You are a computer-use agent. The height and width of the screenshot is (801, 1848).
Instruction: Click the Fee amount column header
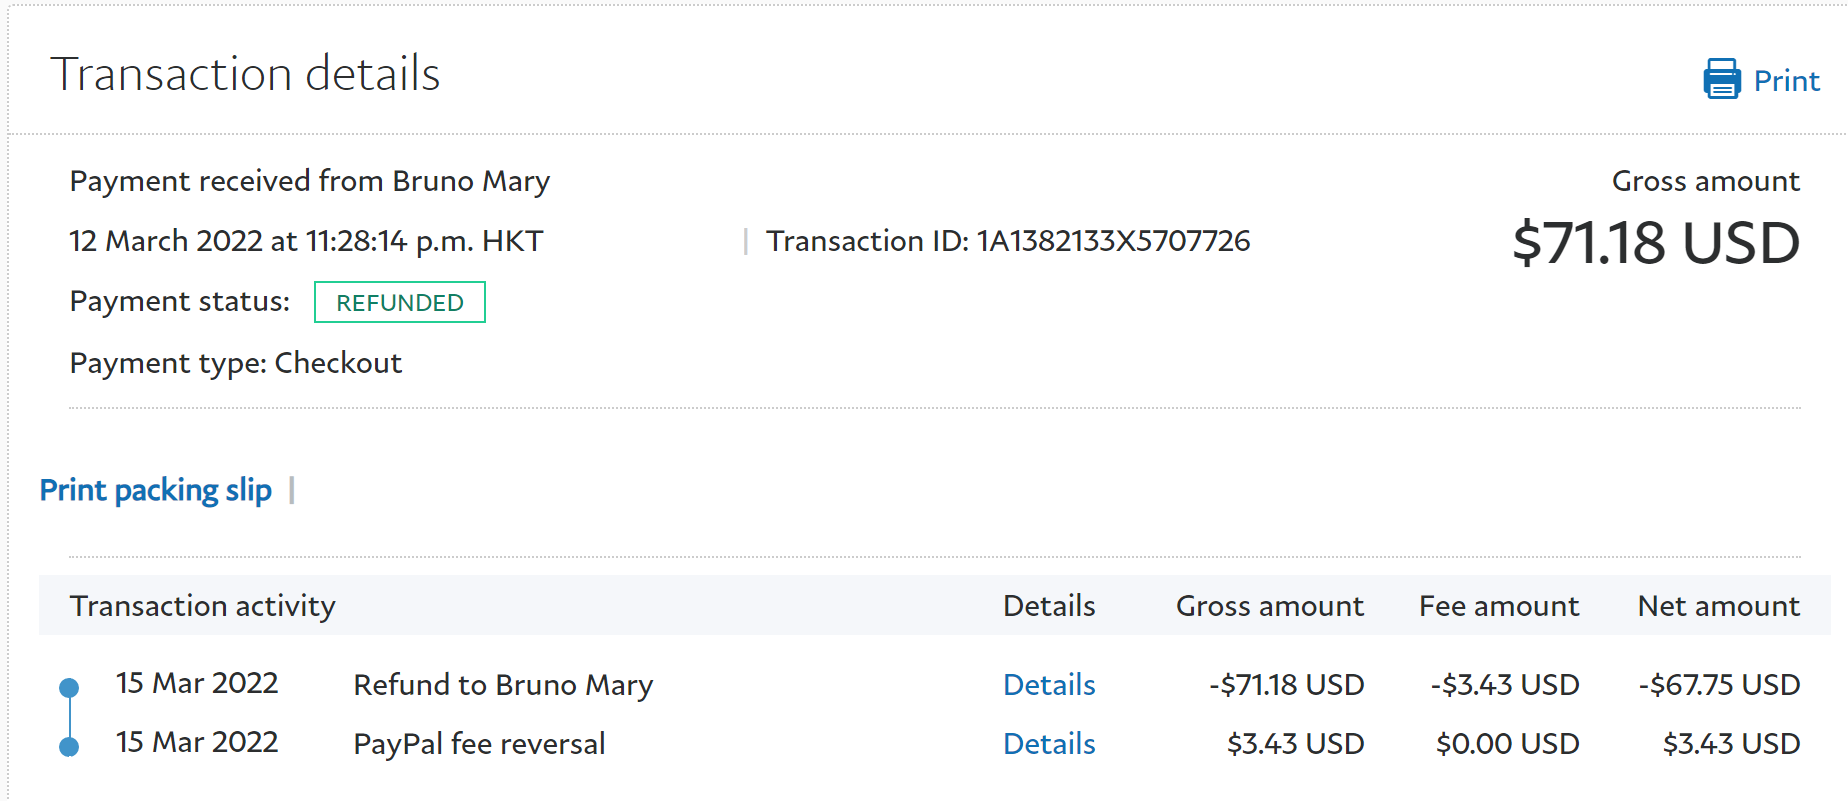[1498, 606]
